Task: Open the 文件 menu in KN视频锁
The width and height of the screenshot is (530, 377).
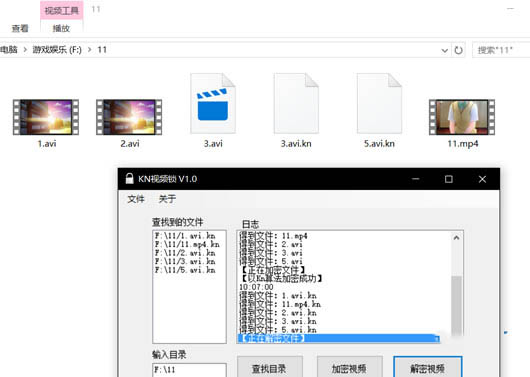Action: coord(136,199)
